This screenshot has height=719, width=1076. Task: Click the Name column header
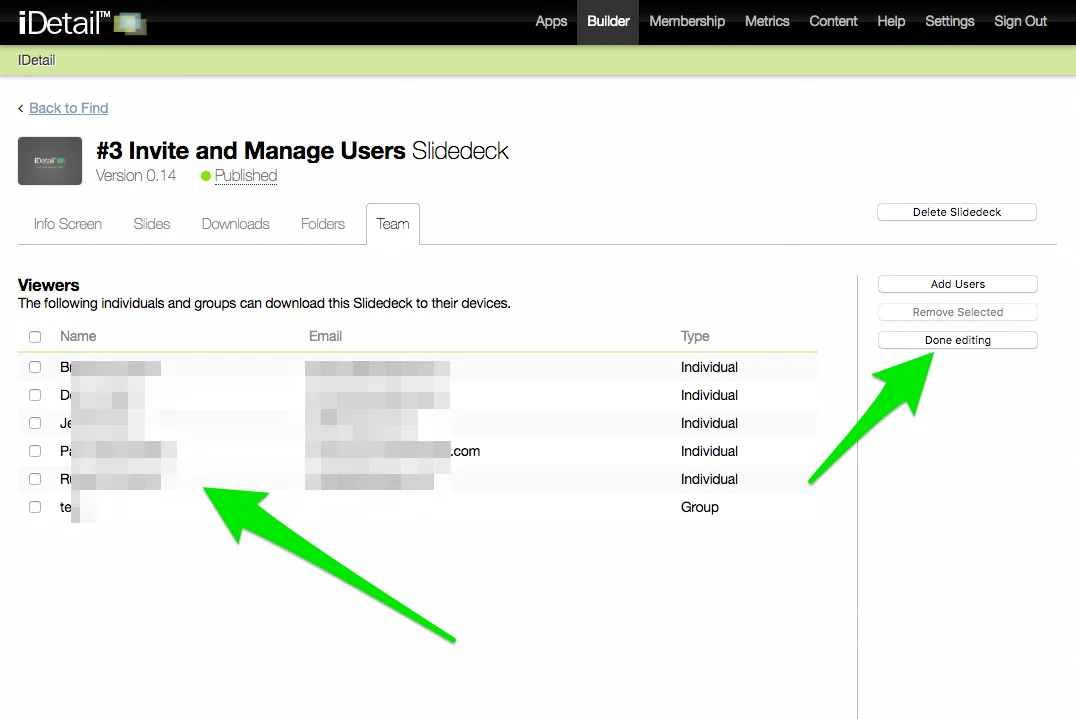[78, 336]
